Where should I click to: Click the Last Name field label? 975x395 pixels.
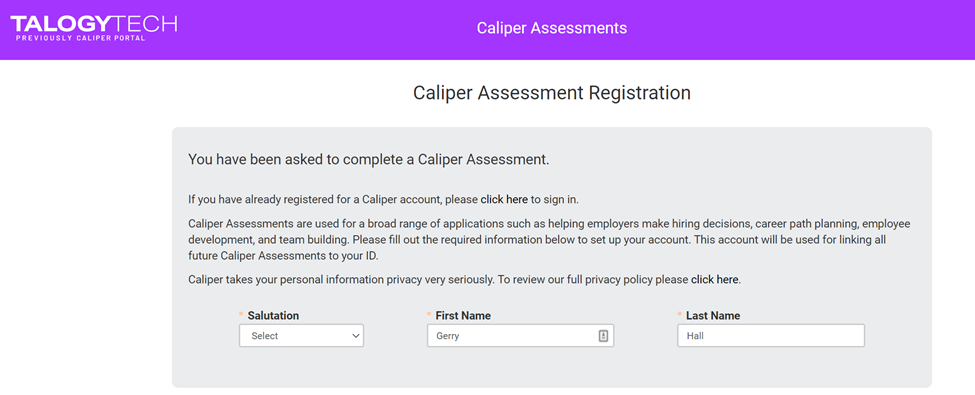[x=713, y=315]
